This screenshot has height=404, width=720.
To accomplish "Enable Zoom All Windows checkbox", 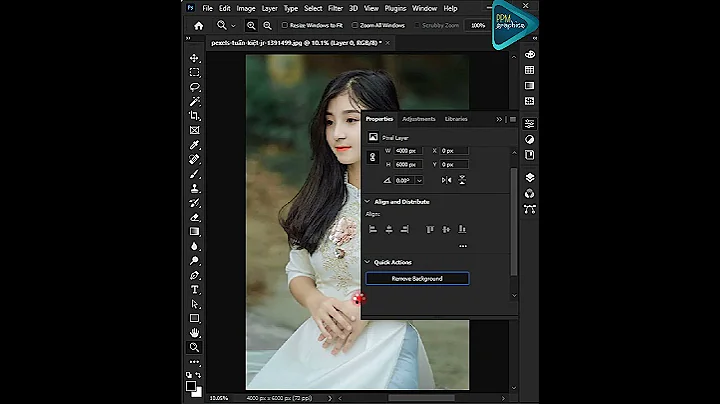I will pos(355,25).
